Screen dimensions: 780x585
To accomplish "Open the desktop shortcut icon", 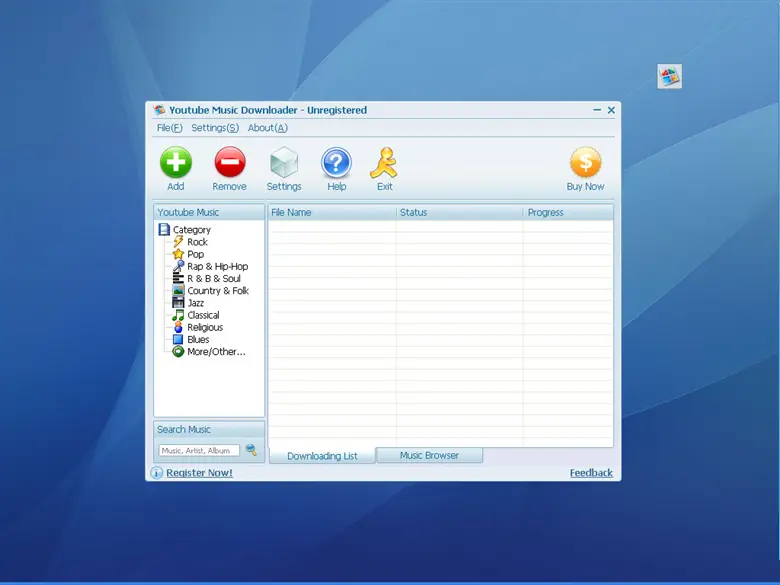I will coord(669,76).
